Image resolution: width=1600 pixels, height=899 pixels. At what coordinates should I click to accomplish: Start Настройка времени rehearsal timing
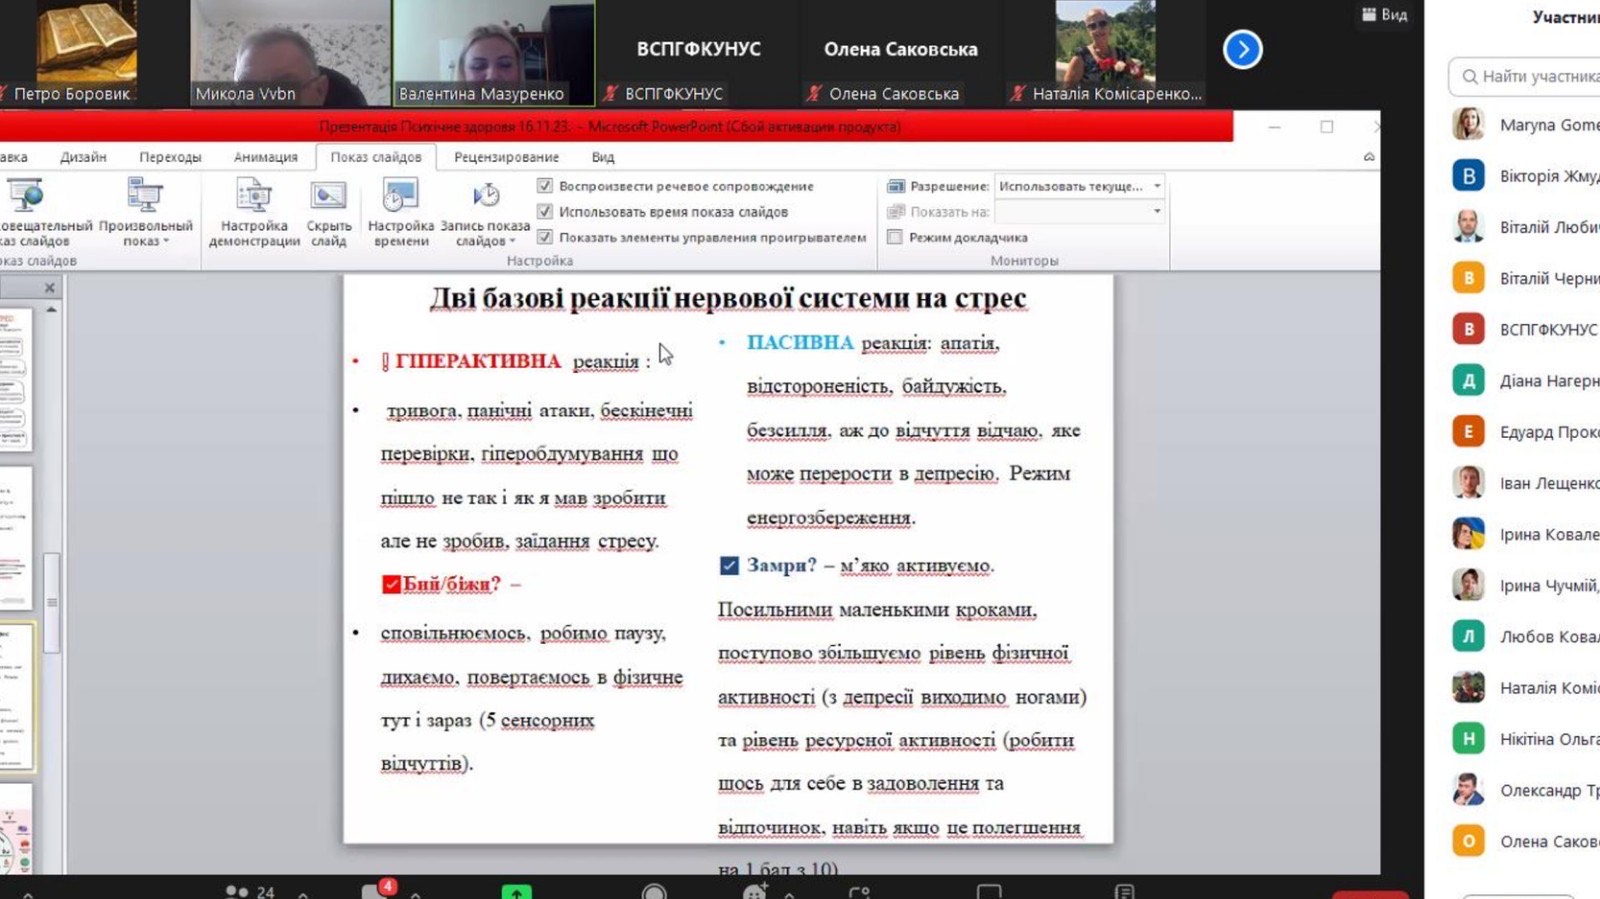tap(400, 212)
